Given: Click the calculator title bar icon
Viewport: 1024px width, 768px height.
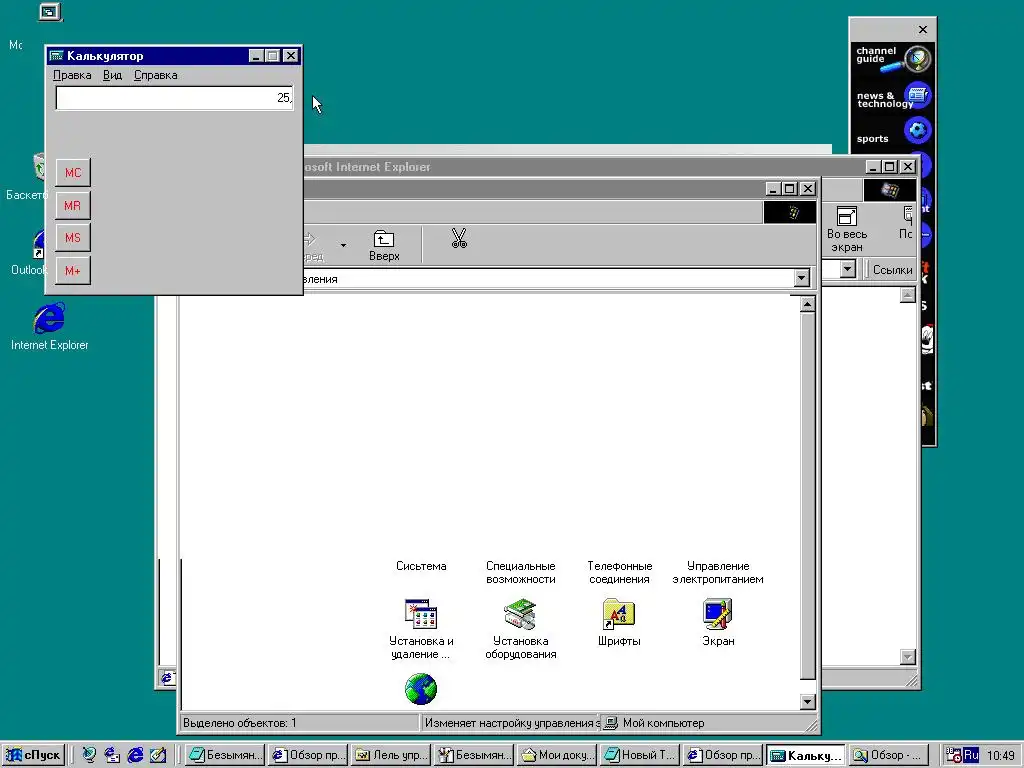Looking at the screenshot, I should (x=57, y=56).
